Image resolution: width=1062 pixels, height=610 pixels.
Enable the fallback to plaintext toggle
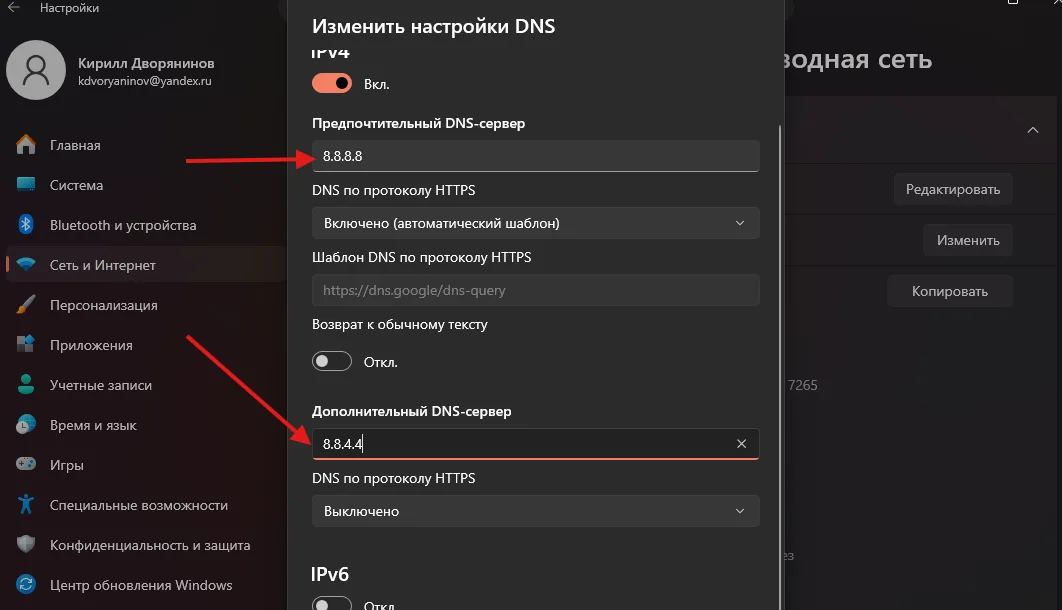pyautogui.click(x=332, y=361)
